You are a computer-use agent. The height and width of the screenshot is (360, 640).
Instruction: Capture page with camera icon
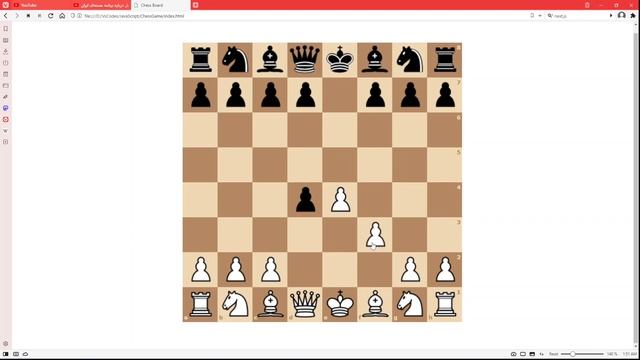[513, 354]
